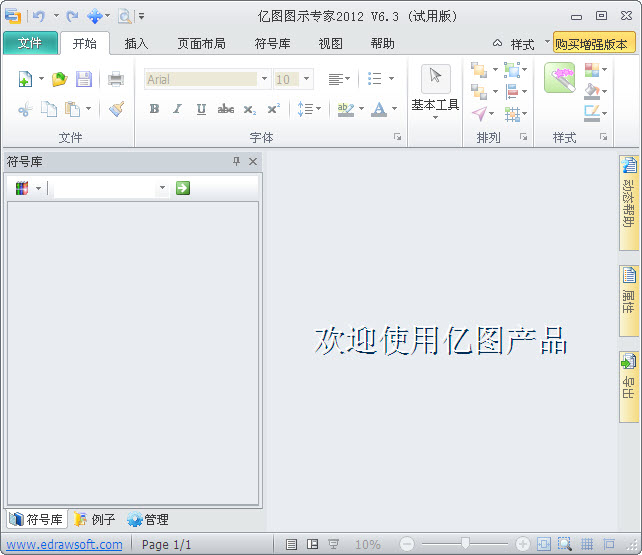Click the zoom in plus button
The image size is (642, 555).
click(x=522, y=544)
